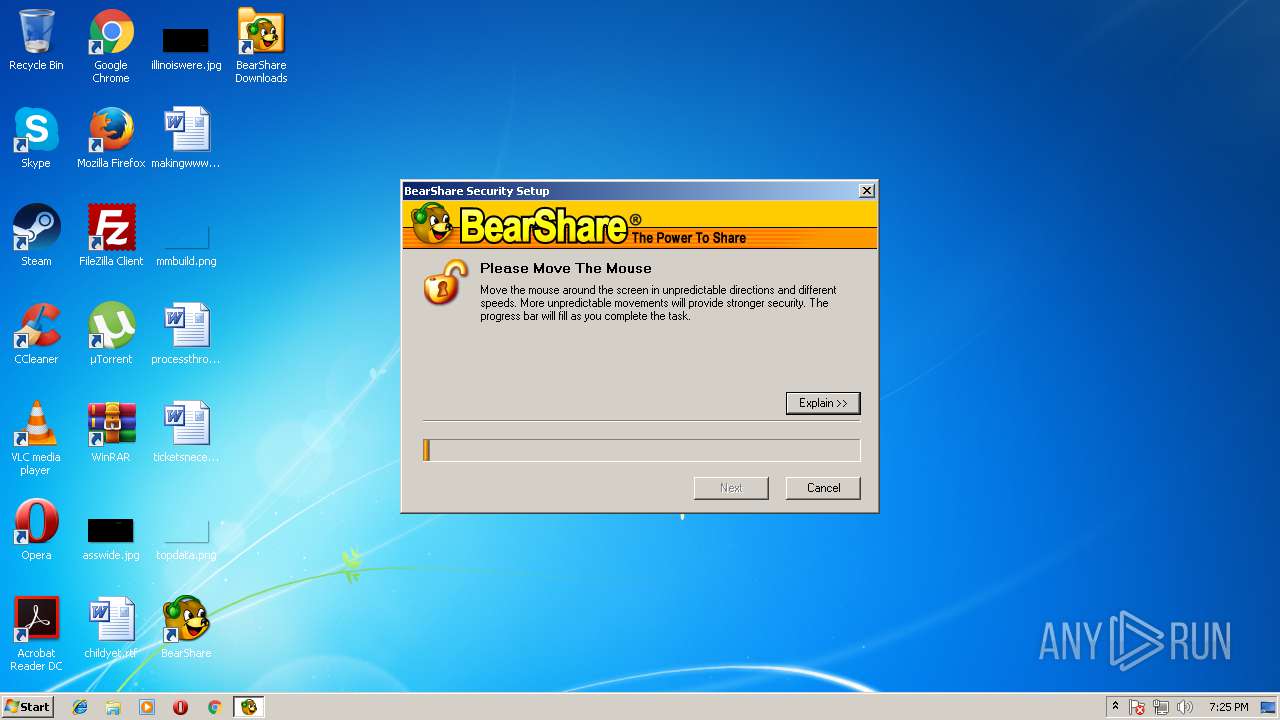Select the illinoiswere.jpg file icon
The image size is (1280, 720).
click(x=186, y=46)
